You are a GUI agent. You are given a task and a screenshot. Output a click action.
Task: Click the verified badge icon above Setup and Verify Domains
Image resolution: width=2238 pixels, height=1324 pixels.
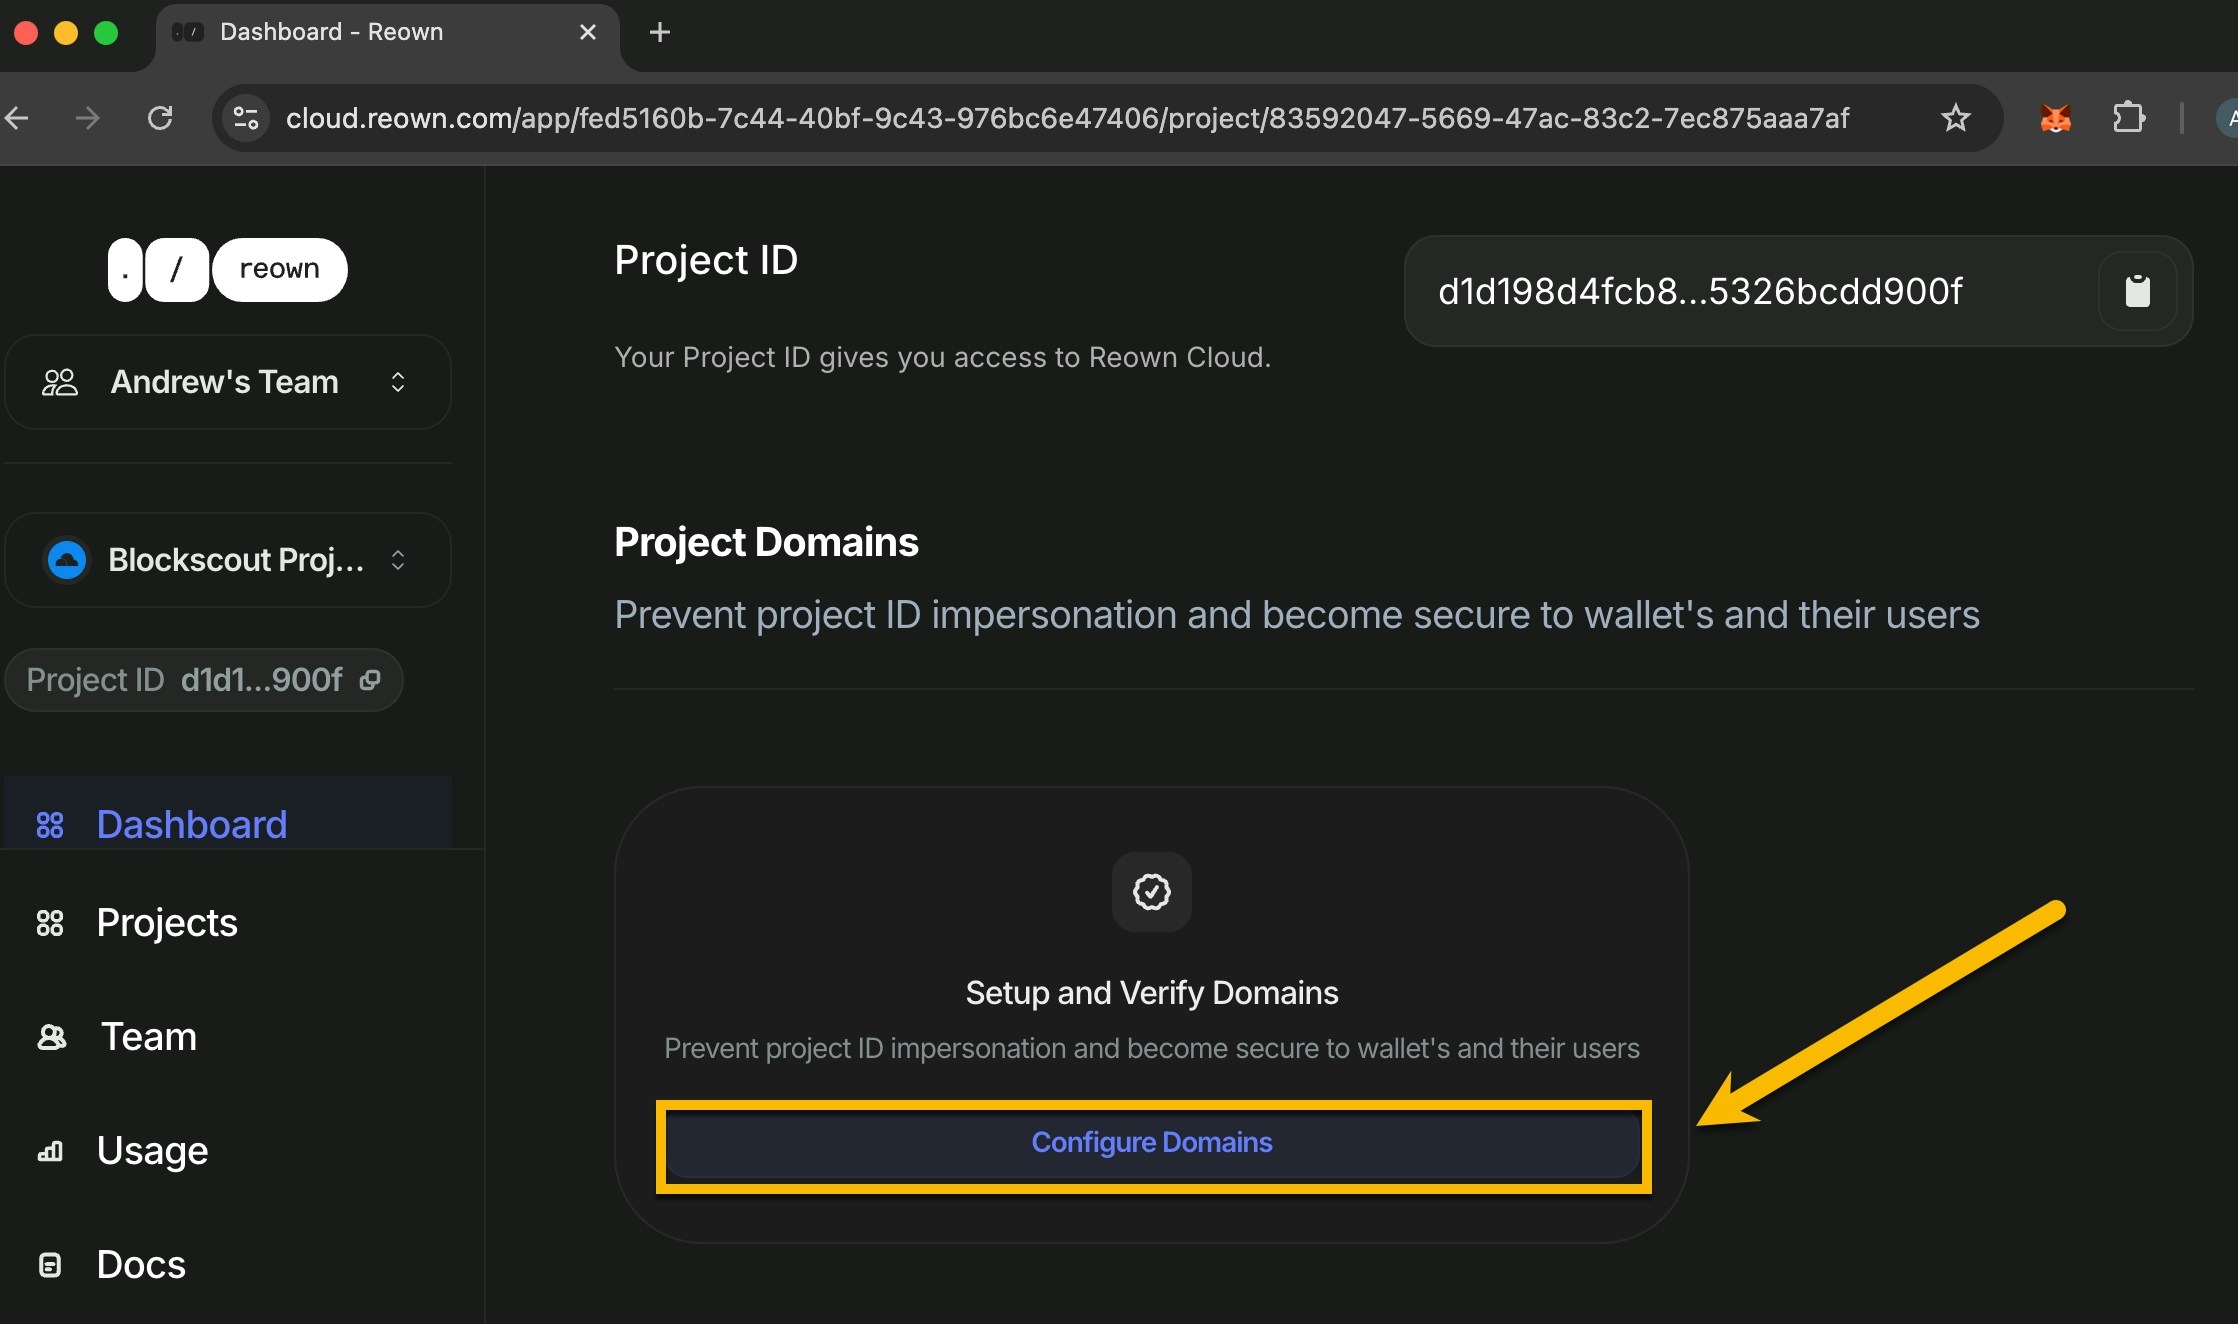[x=1151, y=891]
